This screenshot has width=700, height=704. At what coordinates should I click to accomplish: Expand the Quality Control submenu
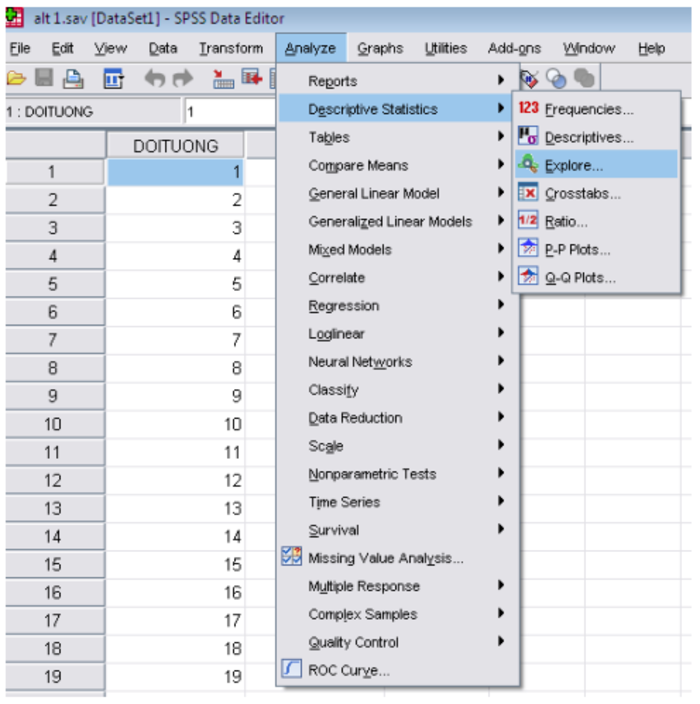398,642
